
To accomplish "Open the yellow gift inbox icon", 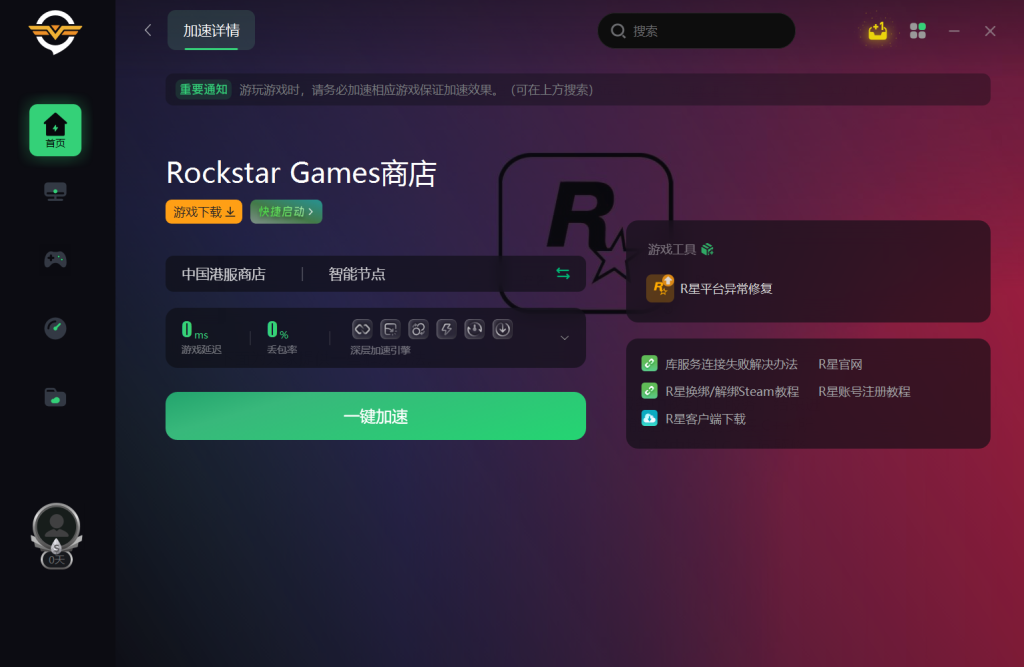I will (x=878, y=31).
